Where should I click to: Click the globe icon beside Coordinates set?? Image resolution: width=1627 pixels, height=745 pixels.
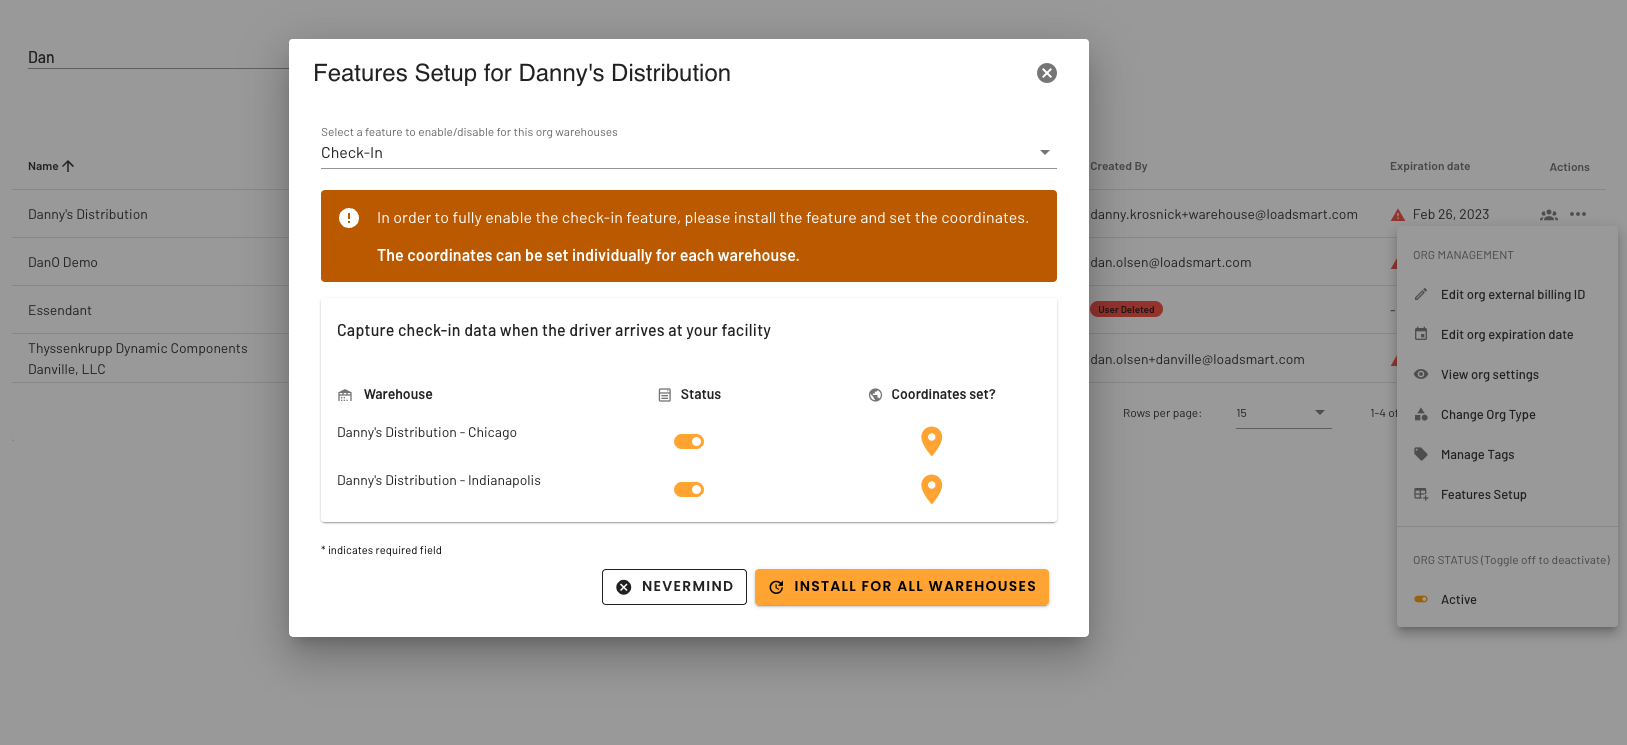pos(875,395)
